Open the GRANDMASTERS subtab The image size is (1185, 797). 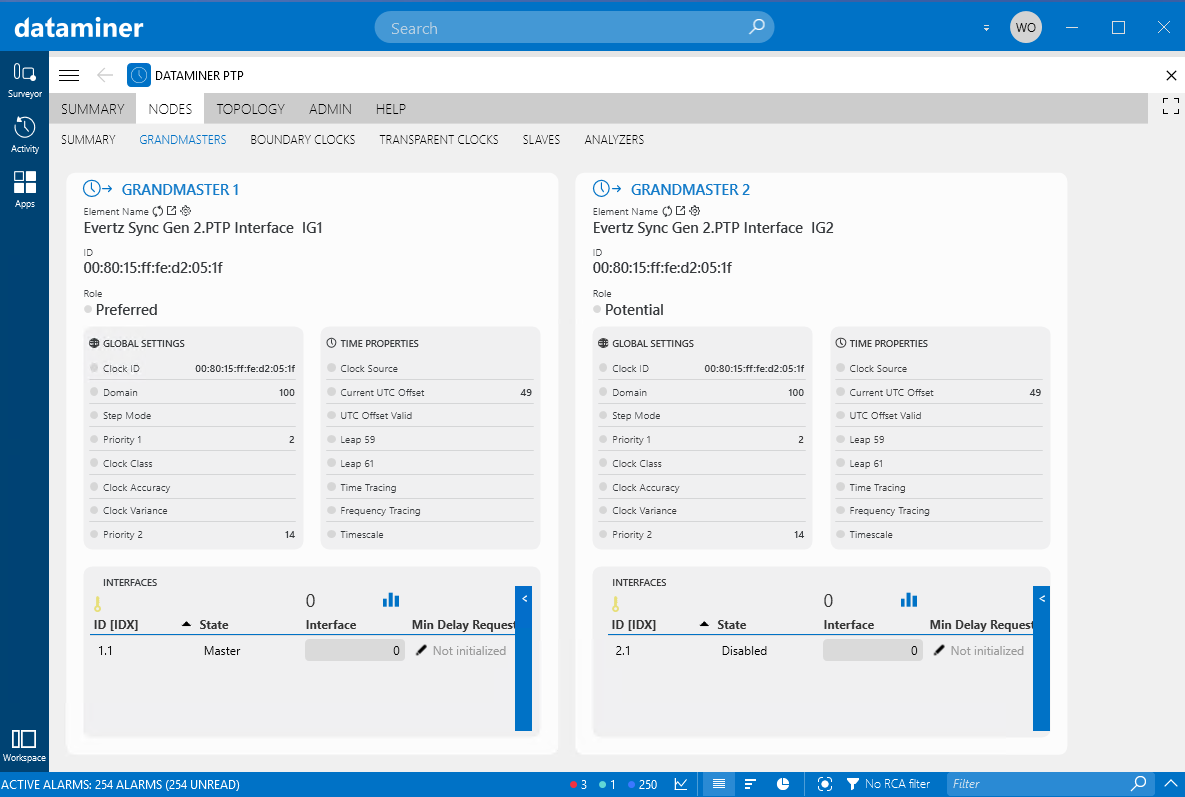(183, 140)
